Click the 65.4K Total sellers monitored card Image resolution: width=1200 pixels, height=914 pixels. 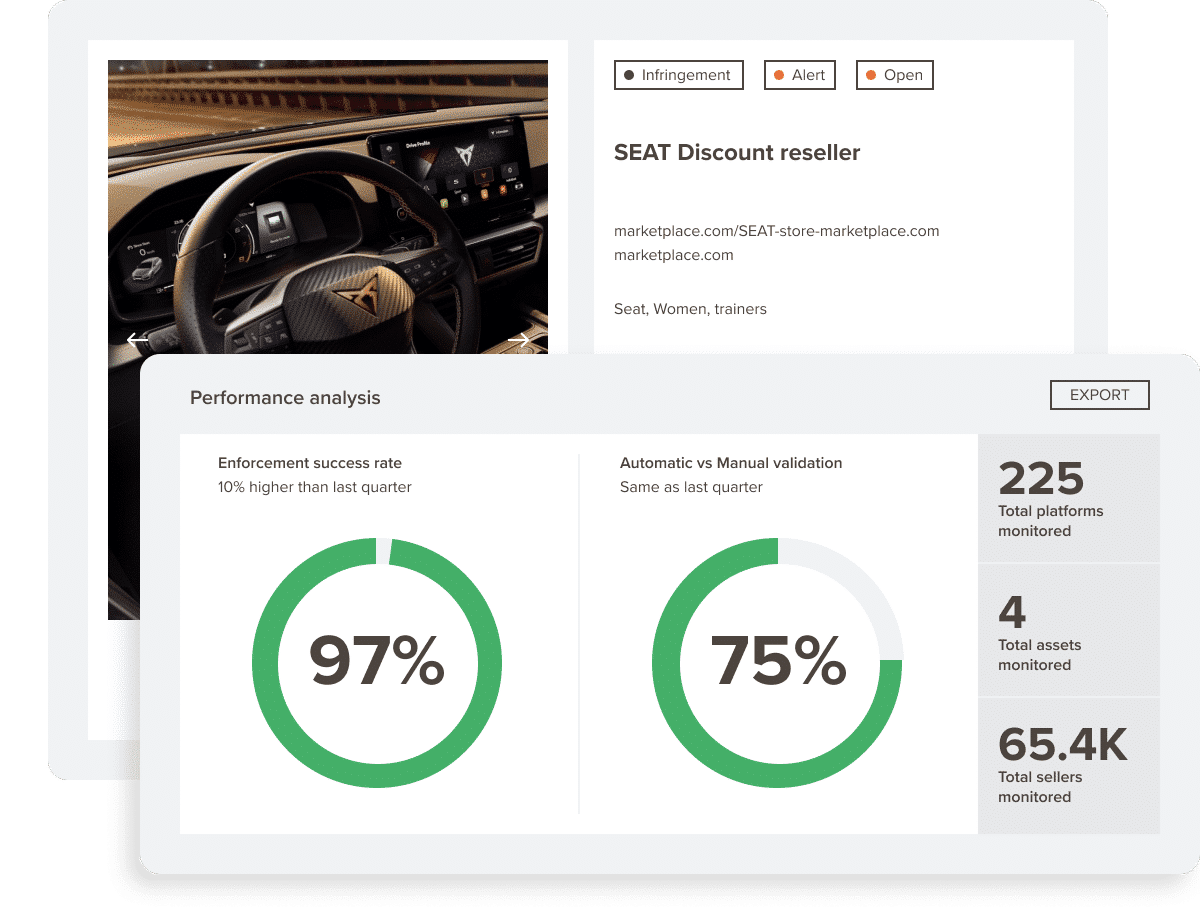1069,766
